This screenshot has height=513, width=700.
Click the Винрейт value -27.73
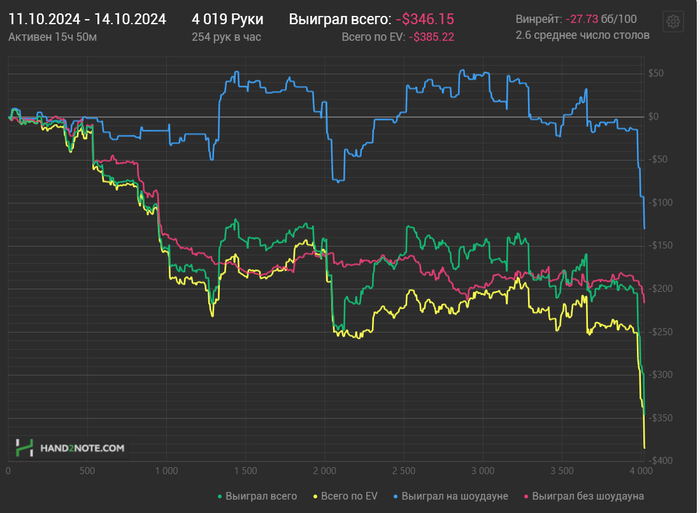pos(581,19)
